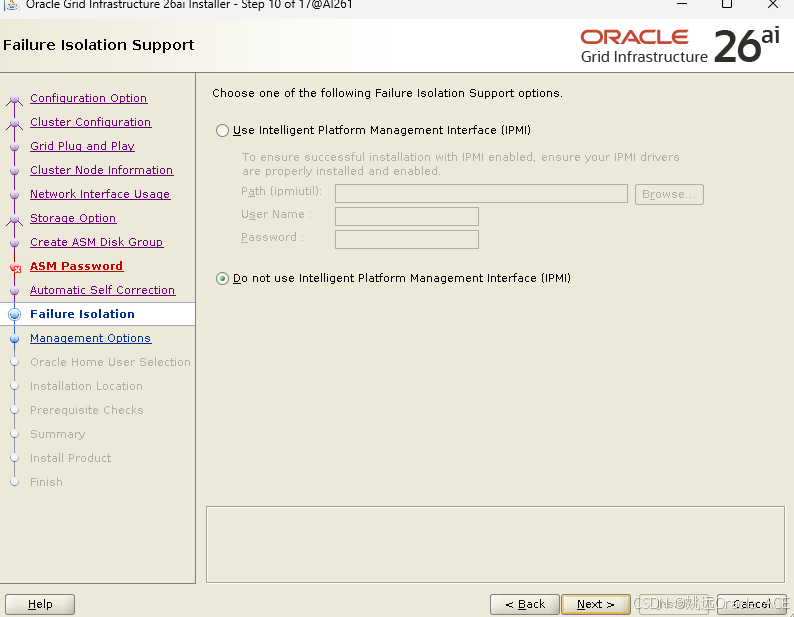Screen dimensions: 794x617
Task: Go to Storage Option step
Action: coord(73,218)
